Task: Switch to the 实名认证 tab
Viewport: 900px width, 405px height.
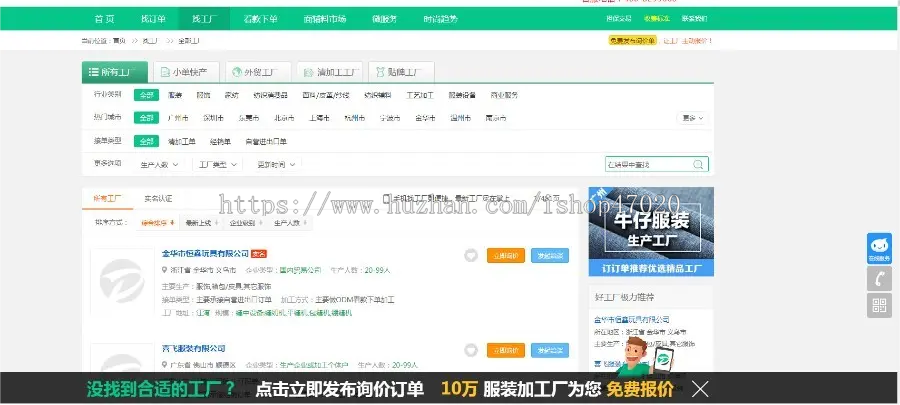Action: coord(158,198)
